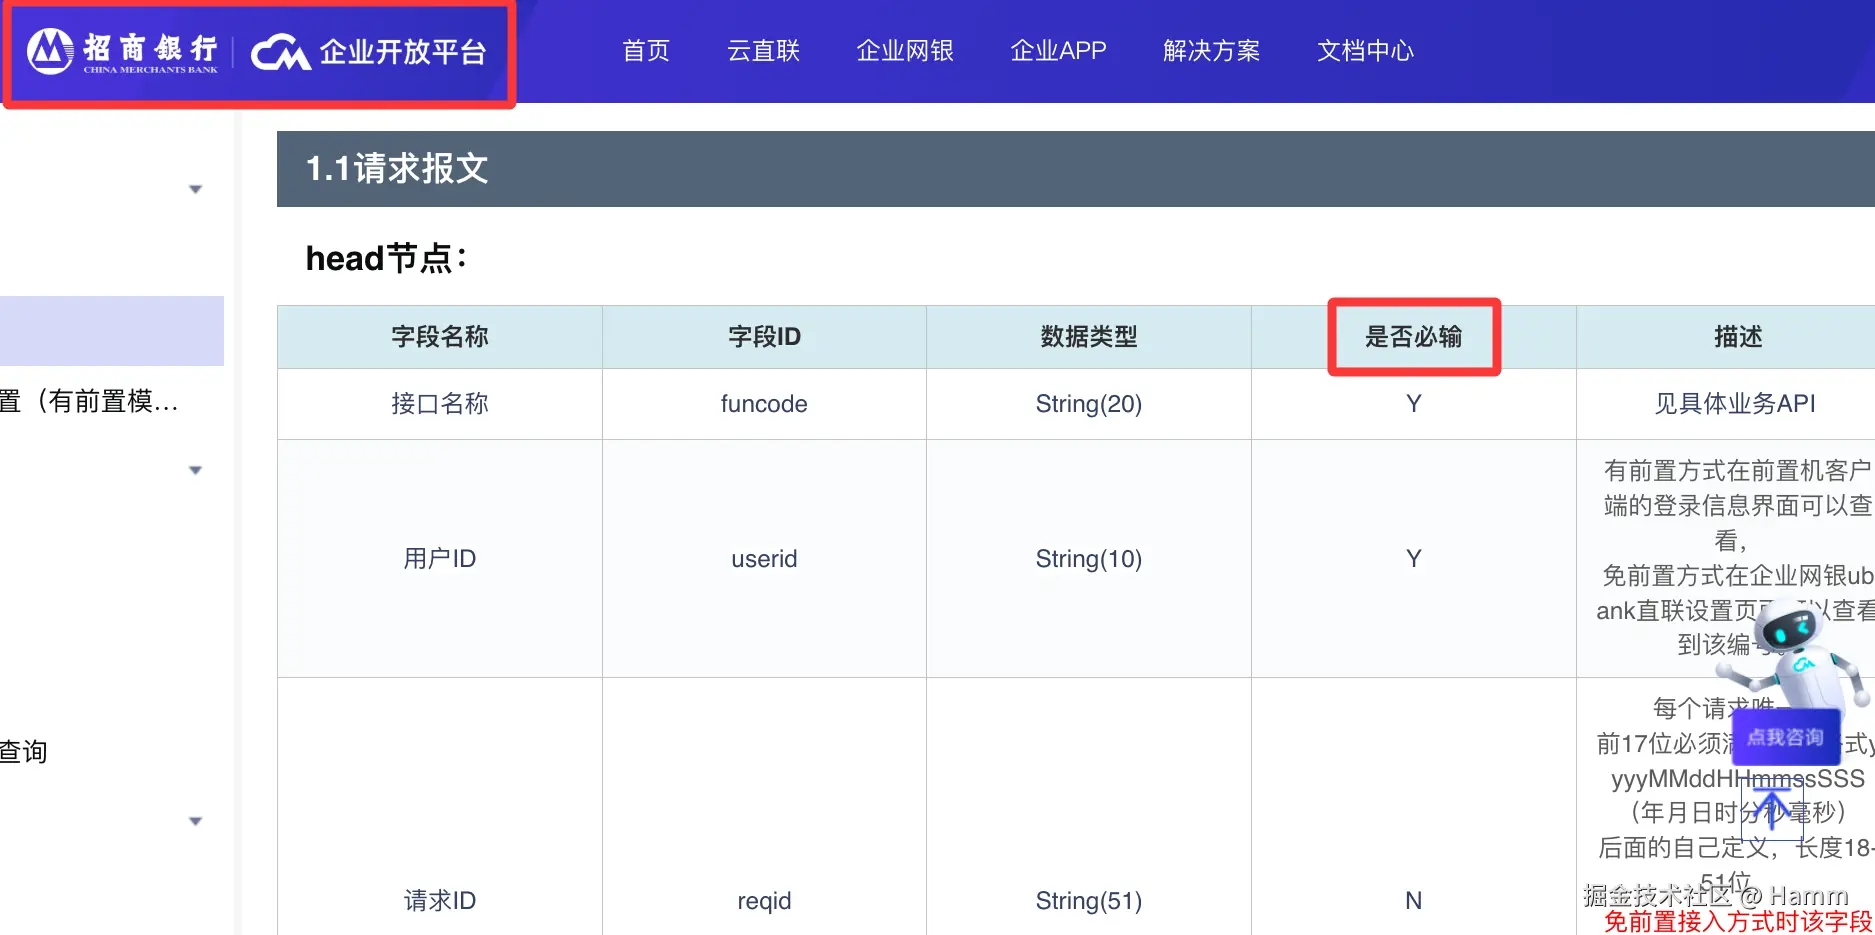Click the back-to-top arrow icon
Viewport: 1875px width, 935px height.
click(1771, 808)
